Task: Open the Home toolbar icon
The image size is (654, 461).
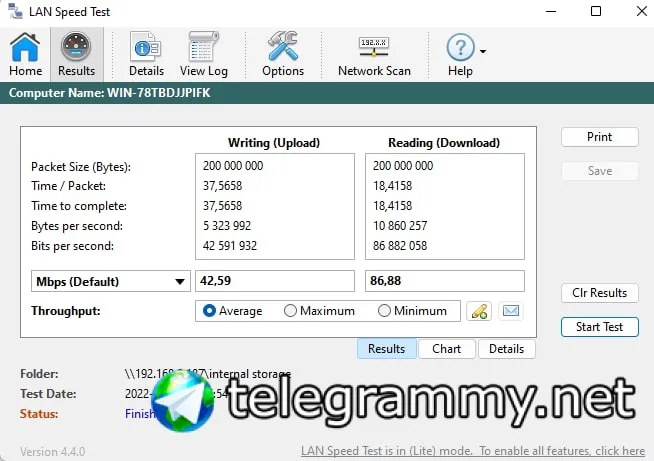Action: (x=25, y=54)
